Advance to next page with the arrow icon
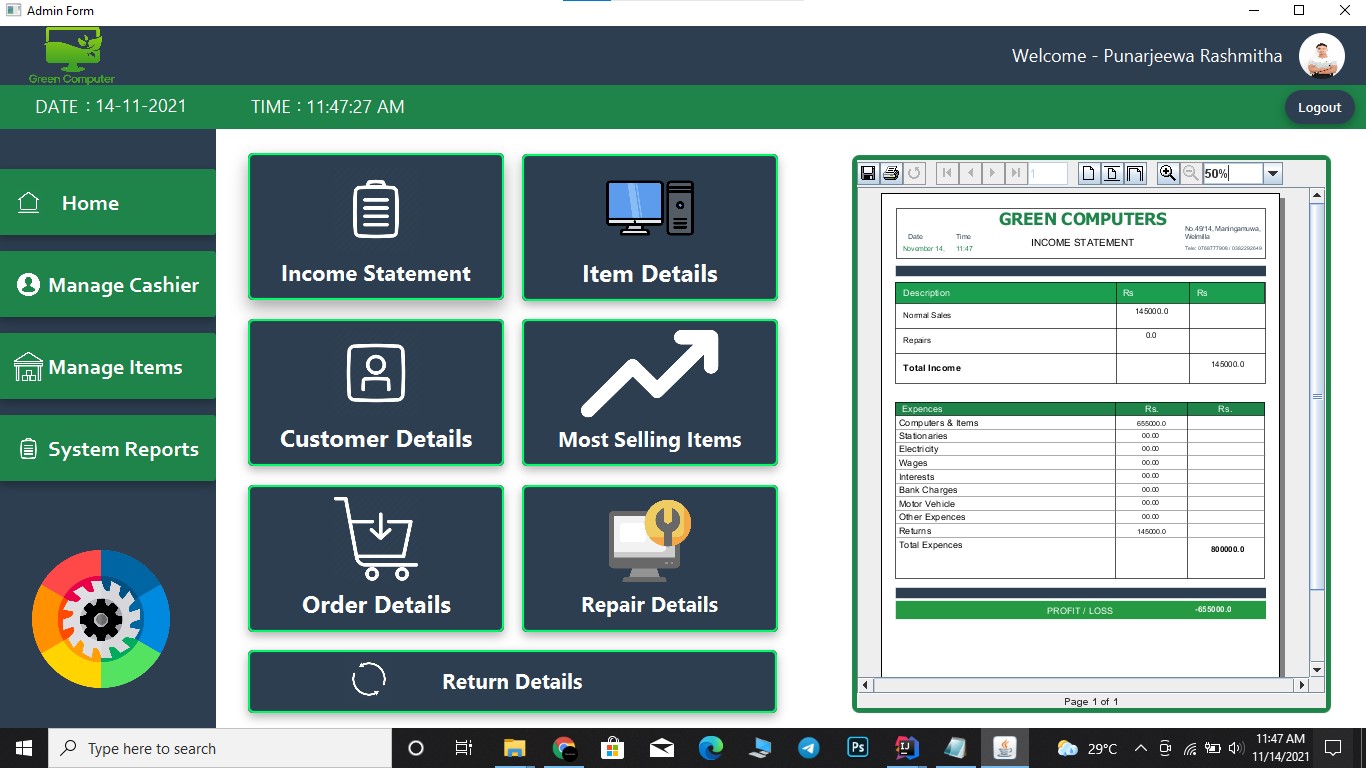The image size is (1366, 768). click(991, 172)
